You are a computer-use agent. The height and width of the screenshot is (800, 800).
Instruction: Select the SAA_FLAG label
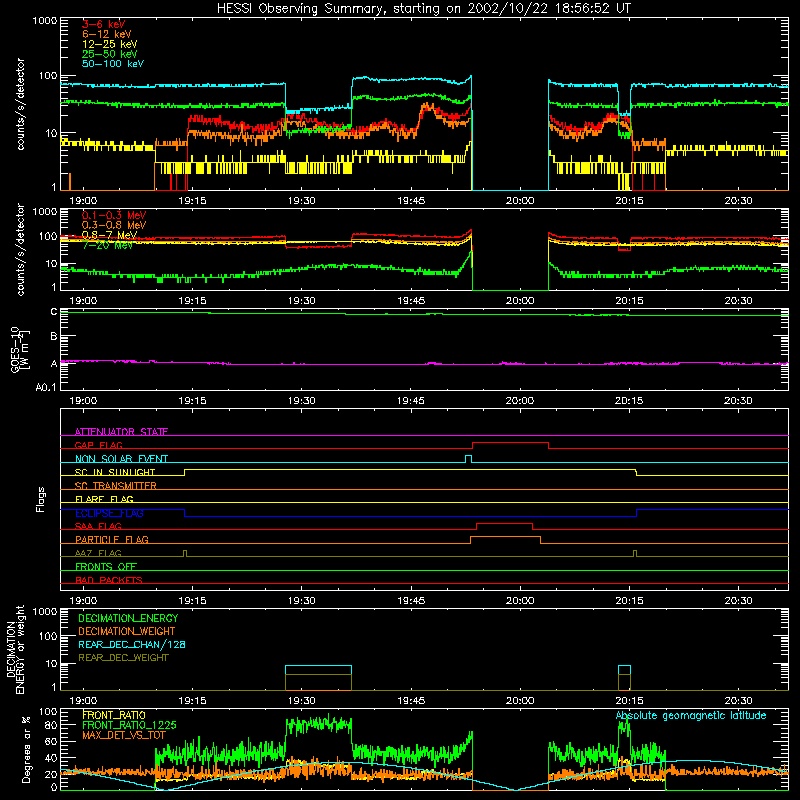click(98, 526)
